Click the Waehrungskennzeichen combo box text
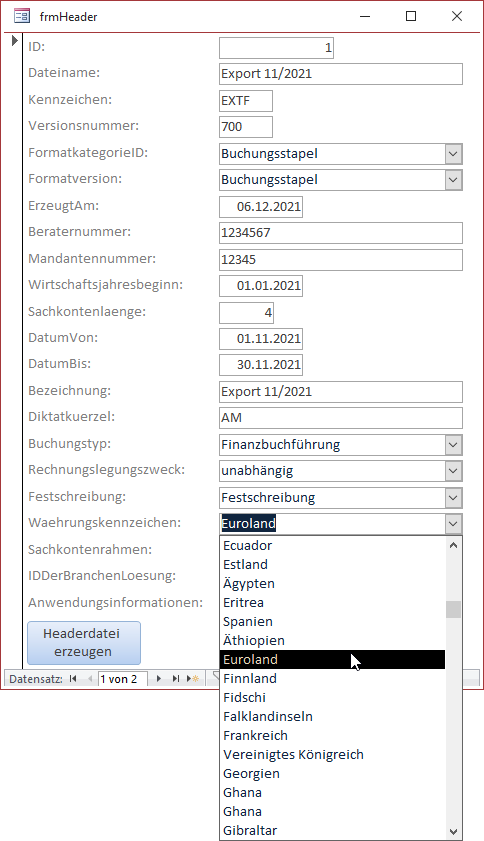The height and width of the screenshot is (841, 484). [x=248, y=523]
